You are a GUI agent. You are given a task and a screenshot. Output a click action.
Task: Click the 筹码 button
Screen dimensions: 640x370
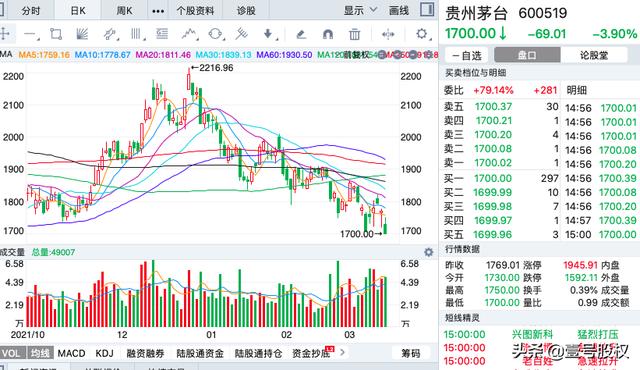(x=410, y=353)
